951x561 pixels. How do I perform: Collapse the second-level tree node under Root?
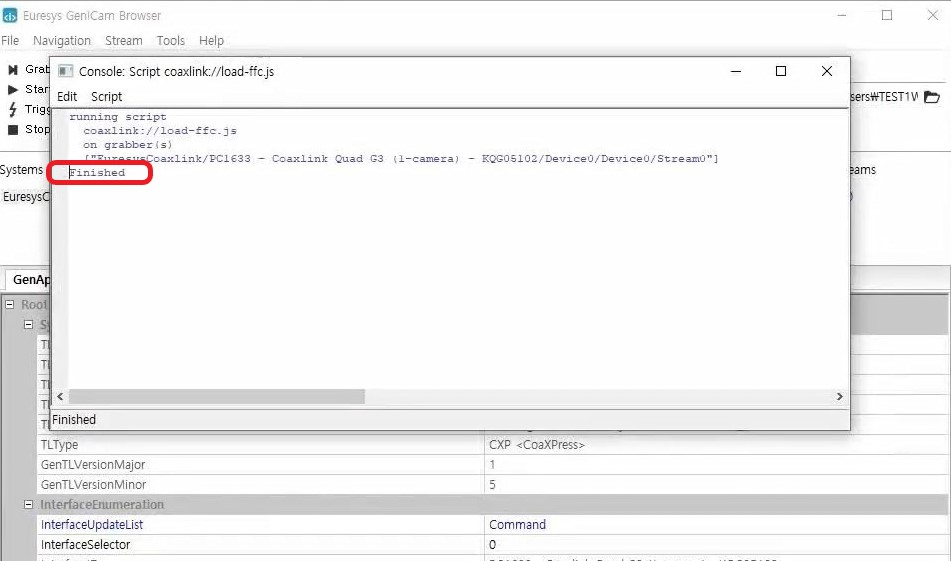point(29,325)
